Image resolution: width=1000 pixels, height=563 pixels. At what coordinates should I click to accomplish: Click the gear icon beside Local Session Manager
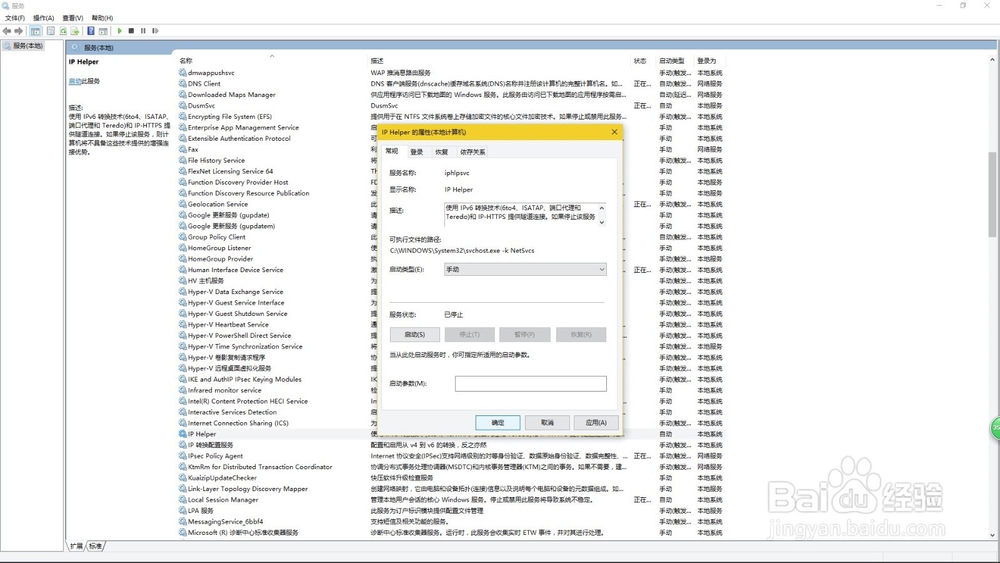click(x=182, y=499)
